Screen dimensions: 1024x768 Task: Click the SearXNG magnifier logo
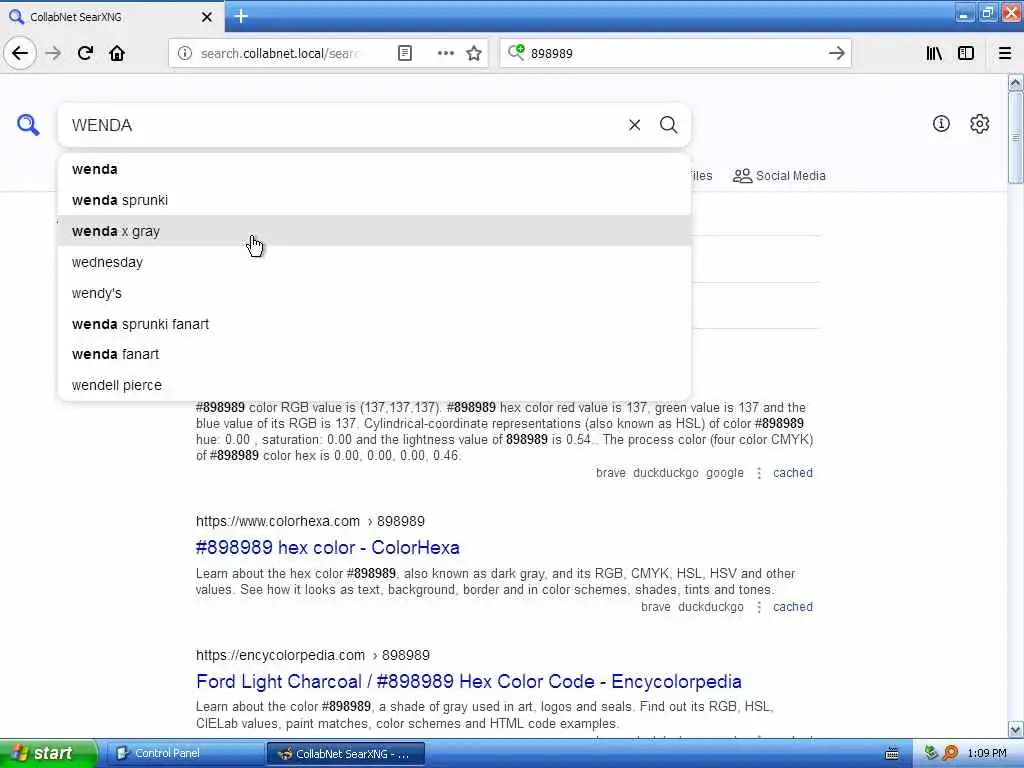tap(28, 124)
